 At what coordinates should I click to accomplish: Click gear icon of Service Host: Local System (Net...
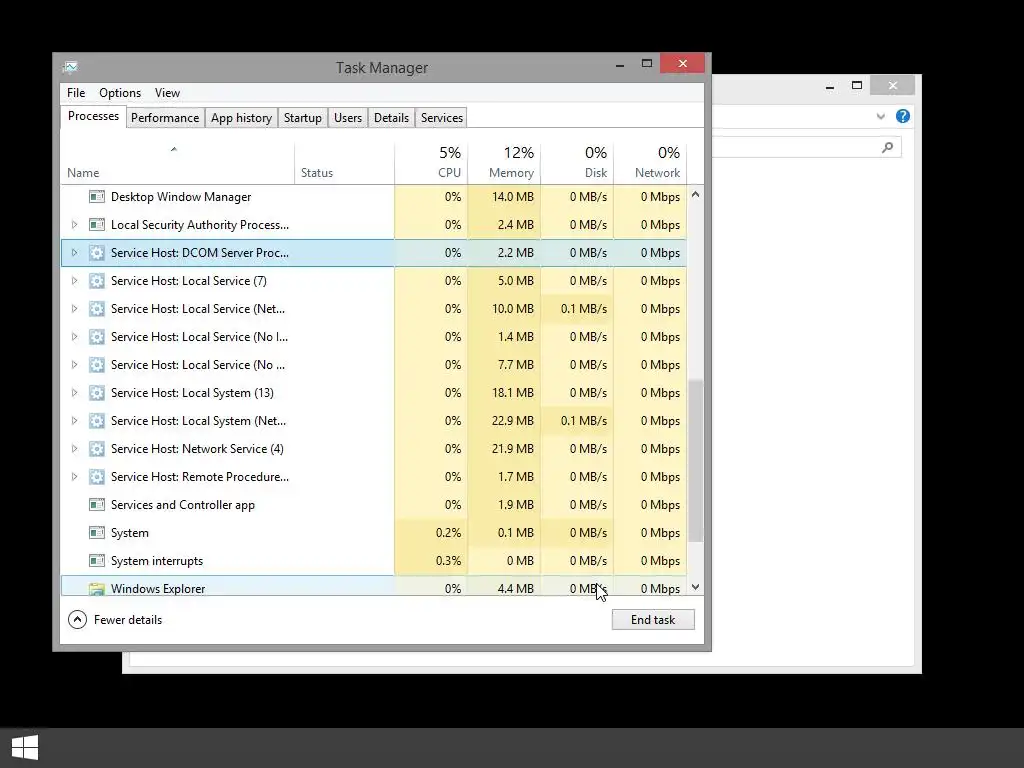coord(97,421)
